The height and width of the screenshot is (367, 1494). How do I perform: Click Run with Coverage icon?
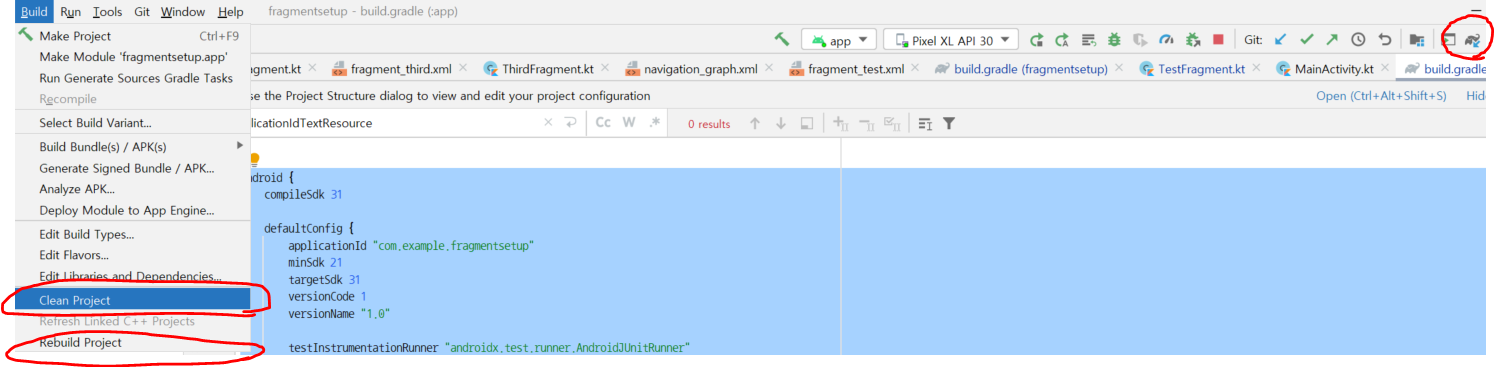(1140, 40)
